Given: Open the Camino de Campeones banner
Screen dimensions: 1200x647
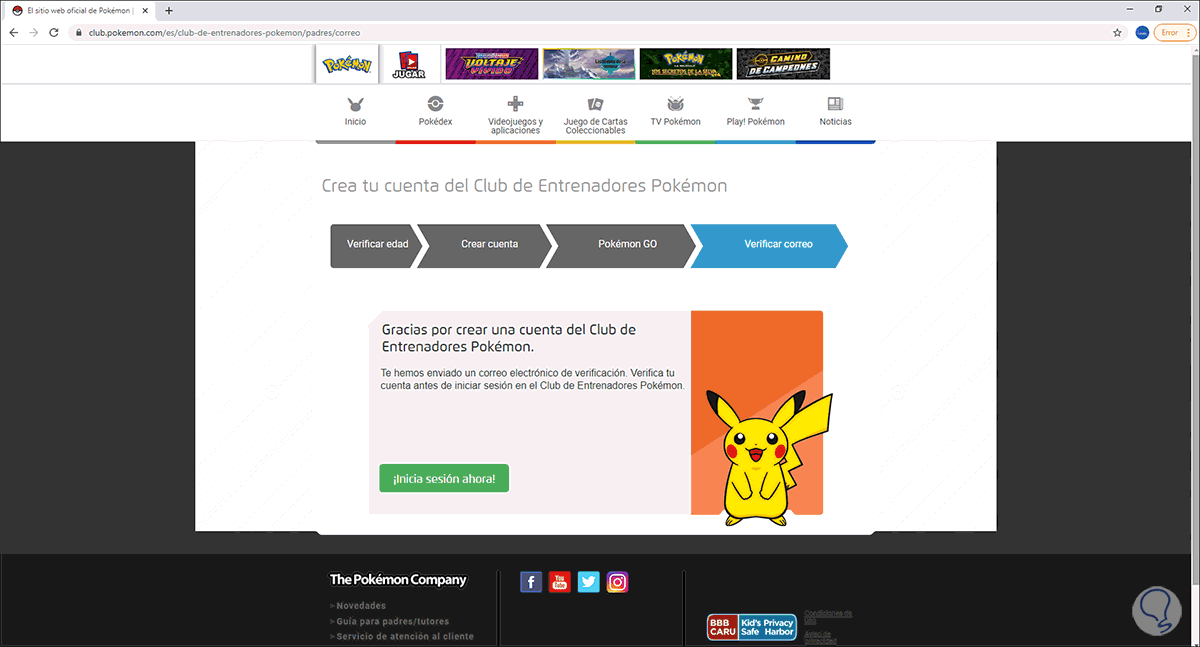Looking at the screenshot, I should coord(783,64).
